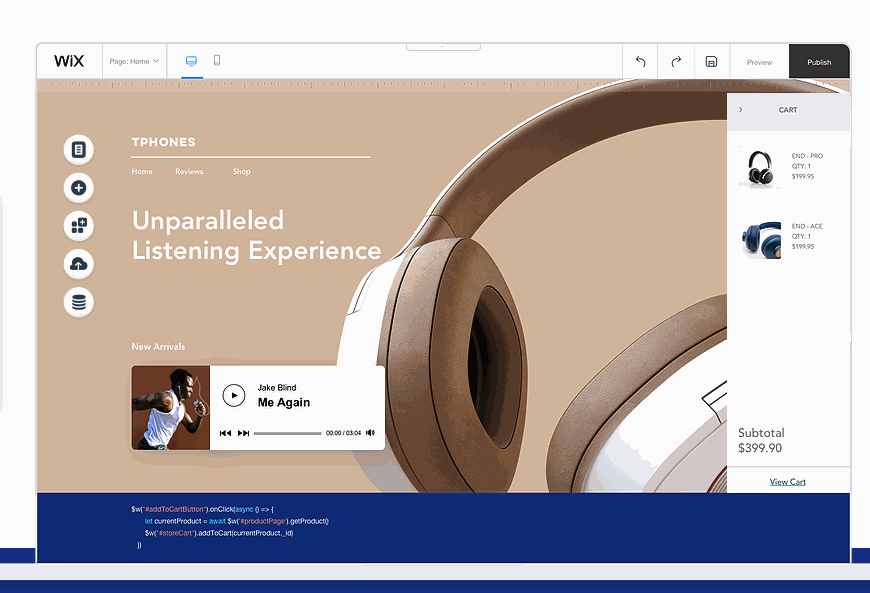Open the Database content manager button
The width and height of the screenshot is (870, 593).
click(x=79, y=302)
